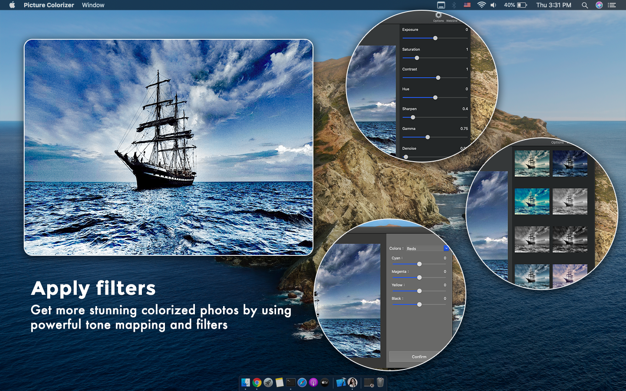Open Terminal from the dock
626x391 pixels.
(x=291, y=383)
